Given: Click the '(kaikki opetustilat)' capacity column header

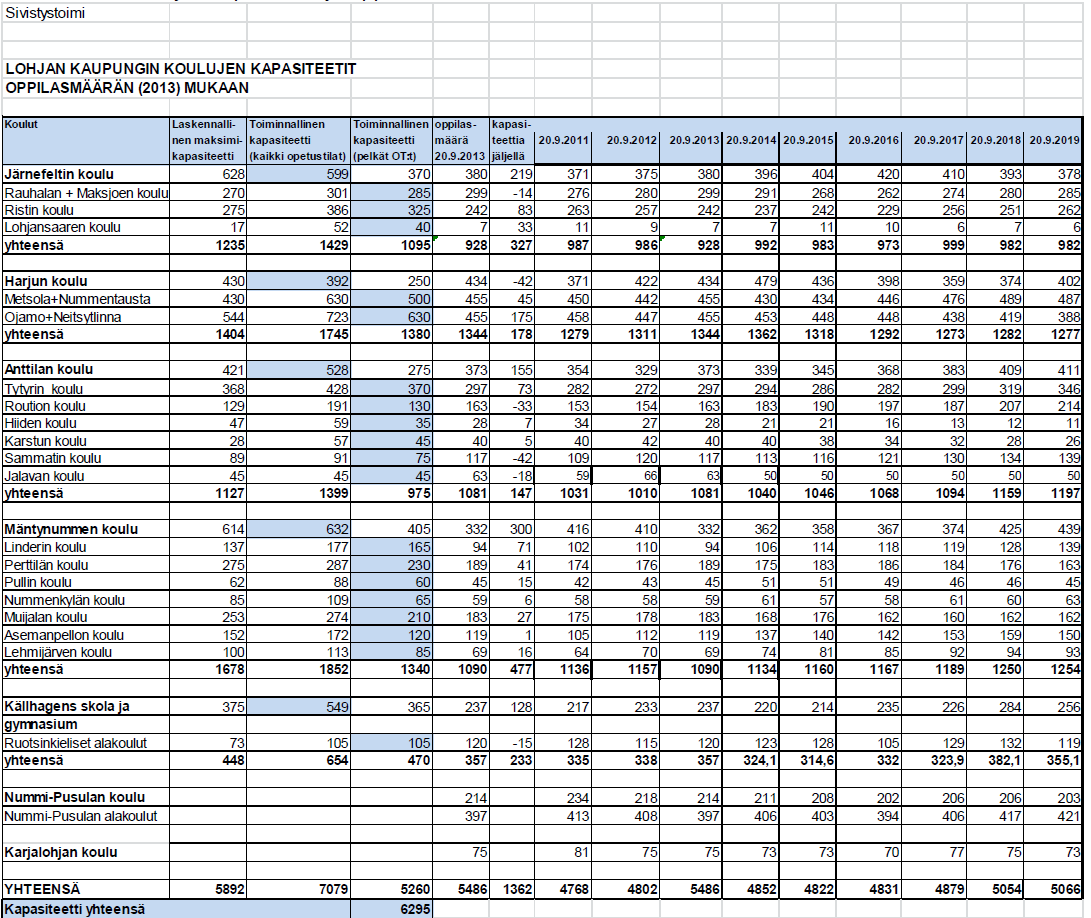Looking at the screenshot, I should (x=298, y=140).
